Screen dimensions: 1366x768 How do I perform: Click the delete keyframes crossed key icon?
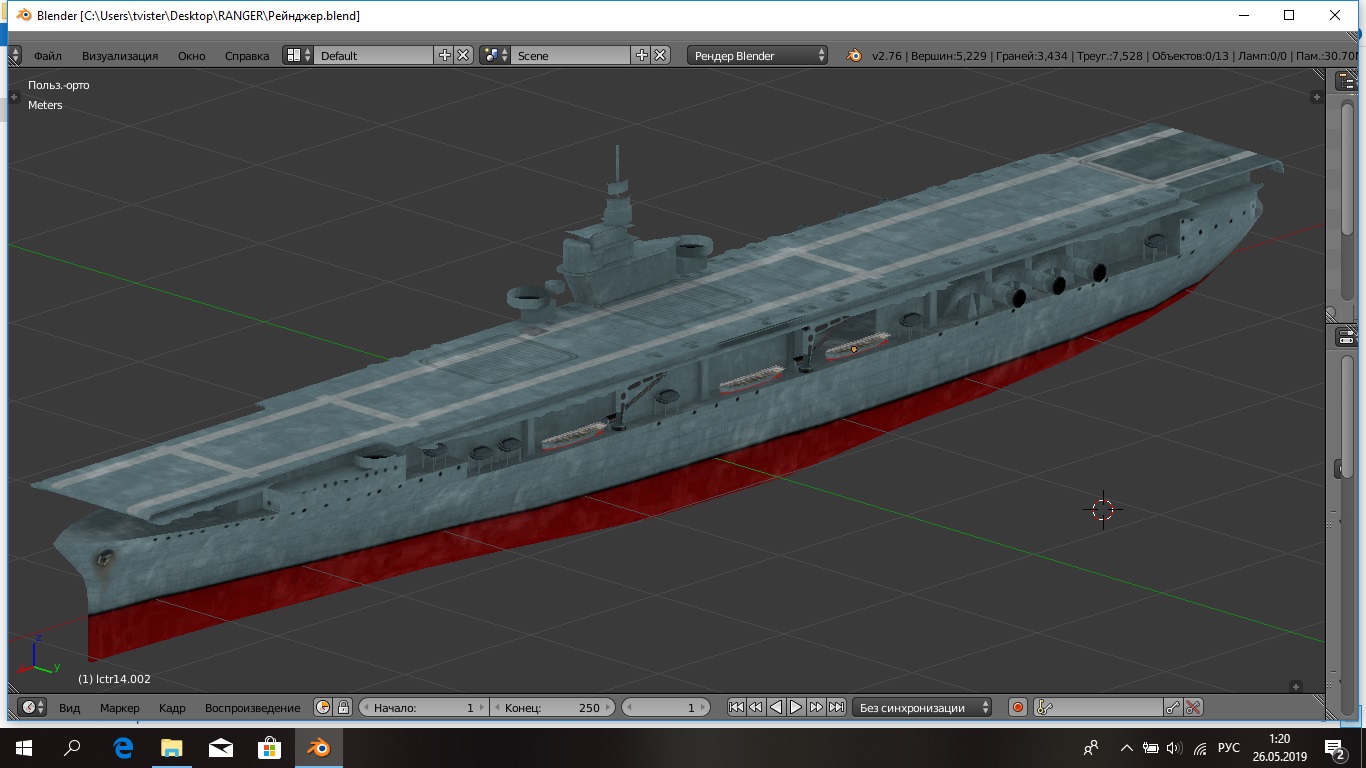click(1193, 707)
